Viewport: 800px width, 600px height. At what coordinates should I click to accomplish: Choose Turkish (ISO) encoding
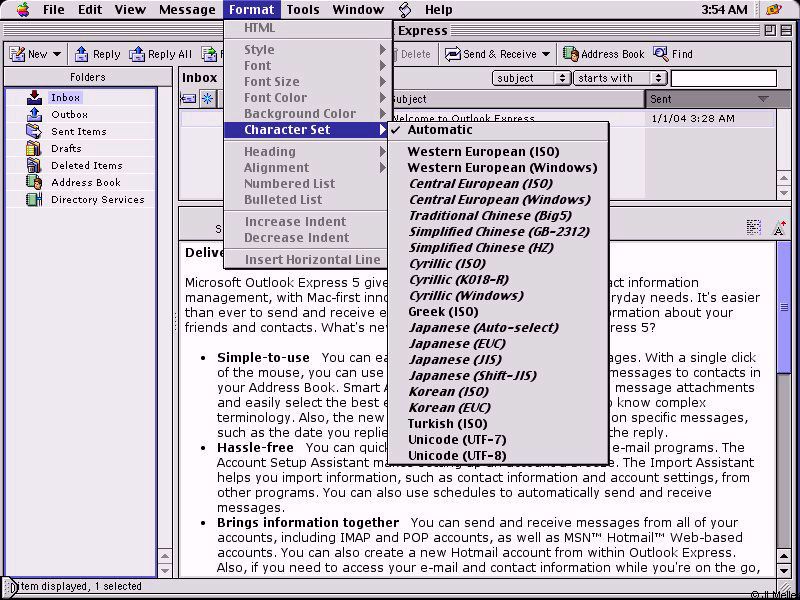click(498, 423)
